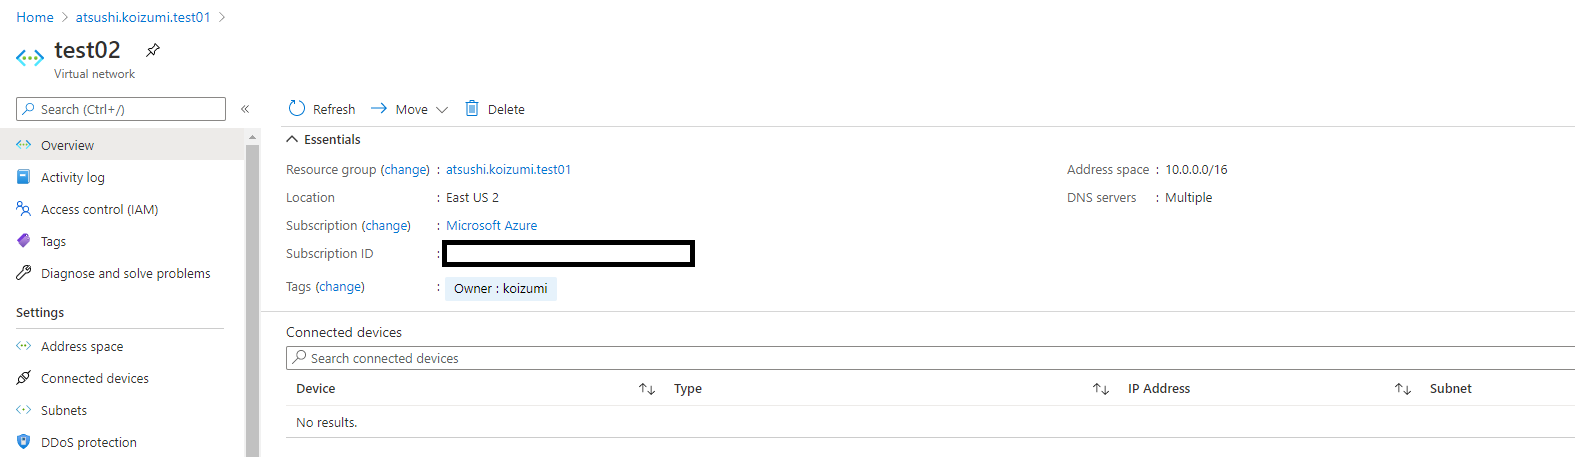The width and height of the screenshot is (1575, 457).
Task: Open the Subnets settings page
Action: [x=64, y=410]
